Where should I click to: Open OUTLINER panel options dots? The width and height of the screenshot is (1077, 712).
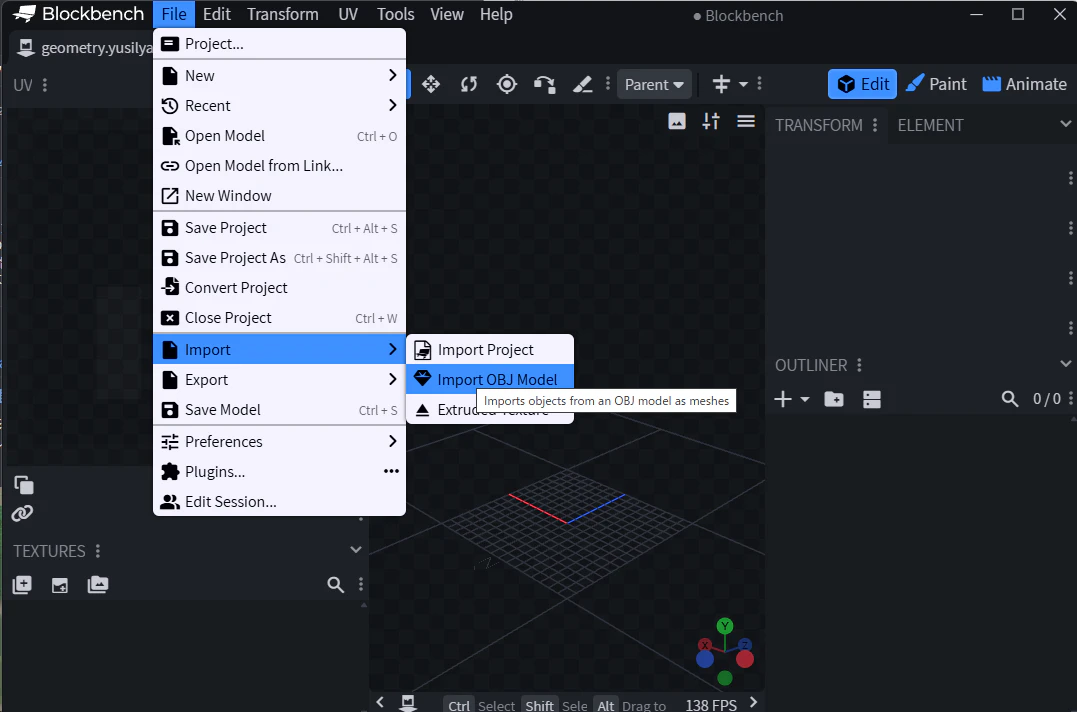tap(859, 365)
